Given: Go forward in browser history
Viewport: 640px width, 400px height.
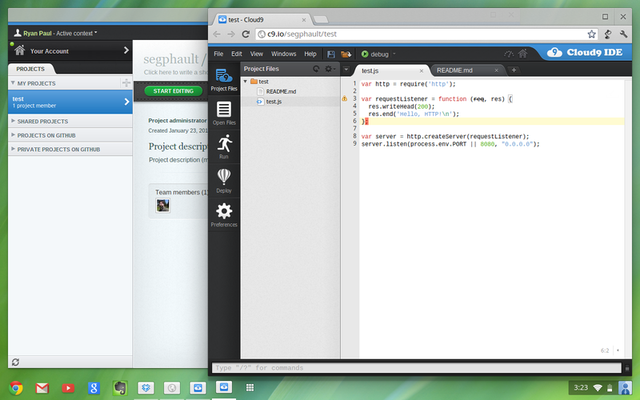Looking at the screenshot, I should tap(231, 34).
